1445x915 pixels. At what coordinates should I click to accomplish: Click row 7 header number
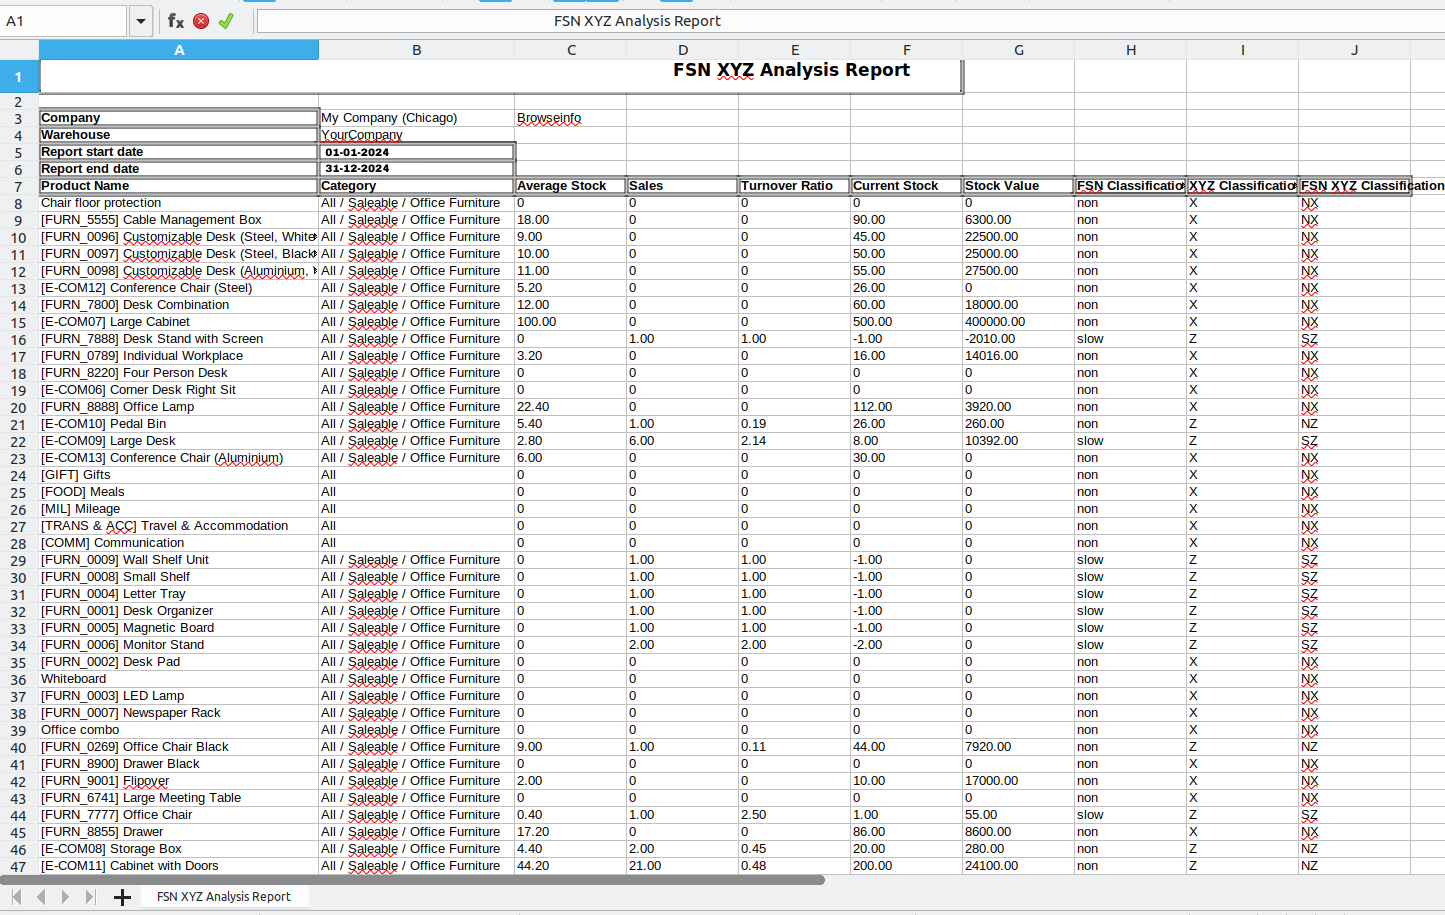coord(18,187)
